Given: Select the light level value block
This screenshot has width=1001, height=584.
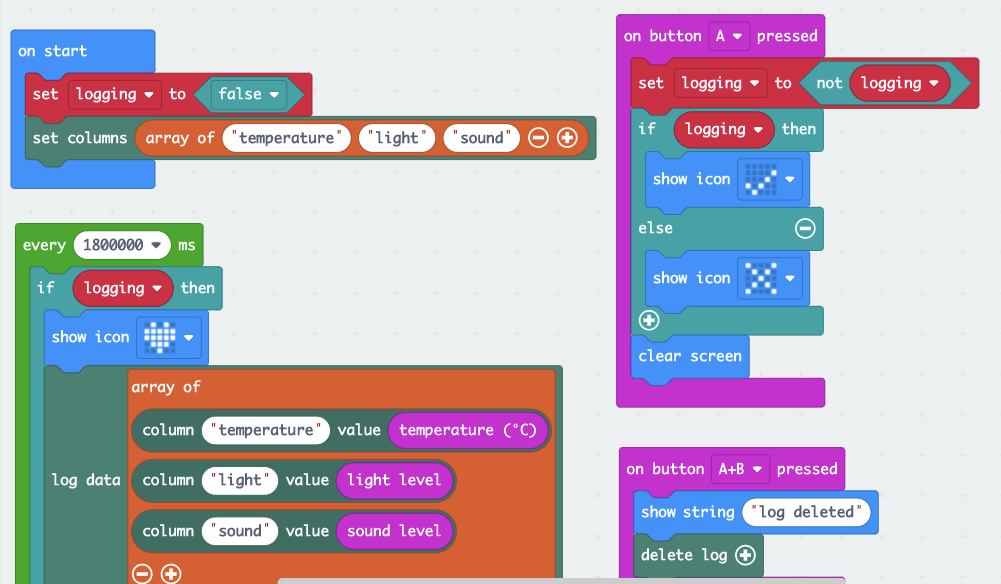Looking at the screenshot, I should [x=395, y=481].
